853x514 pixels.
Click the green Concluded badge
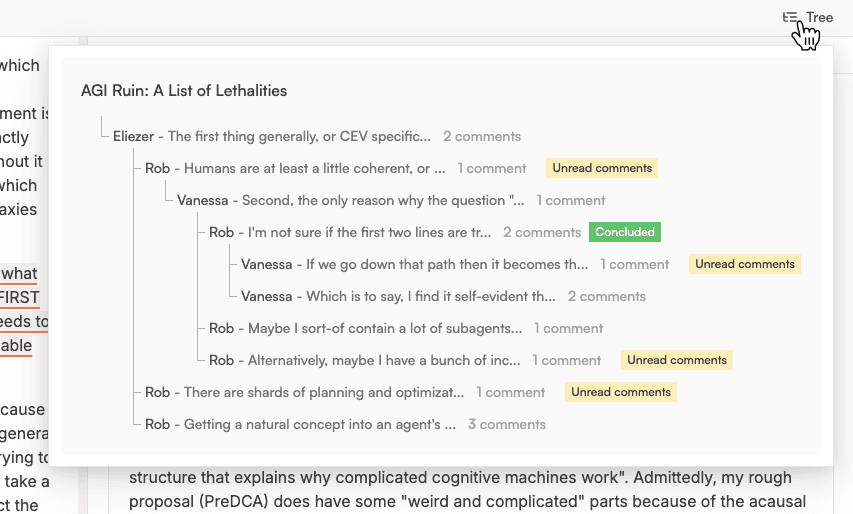[x=625, y=232]
